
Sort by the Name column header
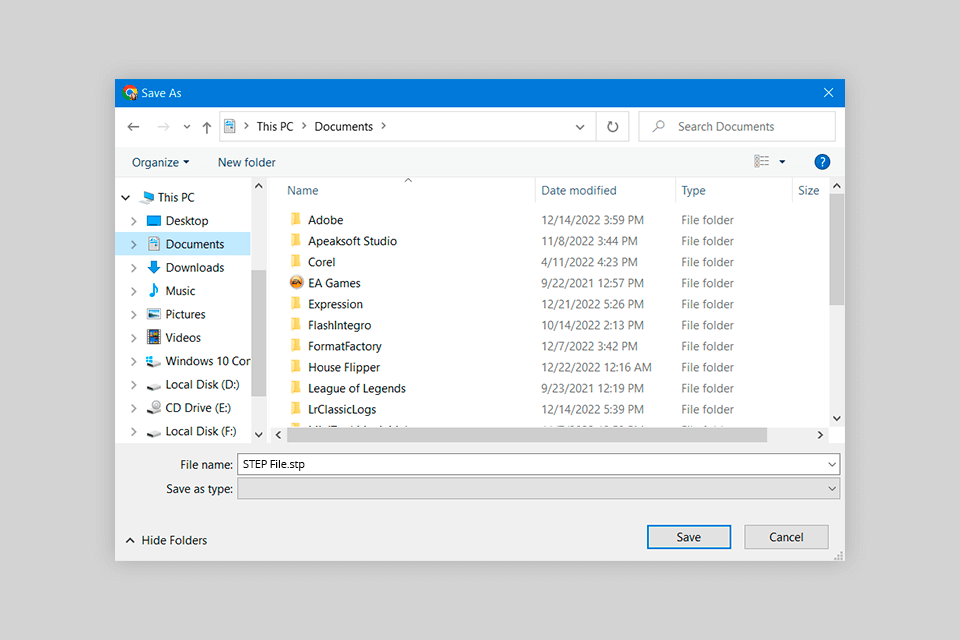[302, 190]
